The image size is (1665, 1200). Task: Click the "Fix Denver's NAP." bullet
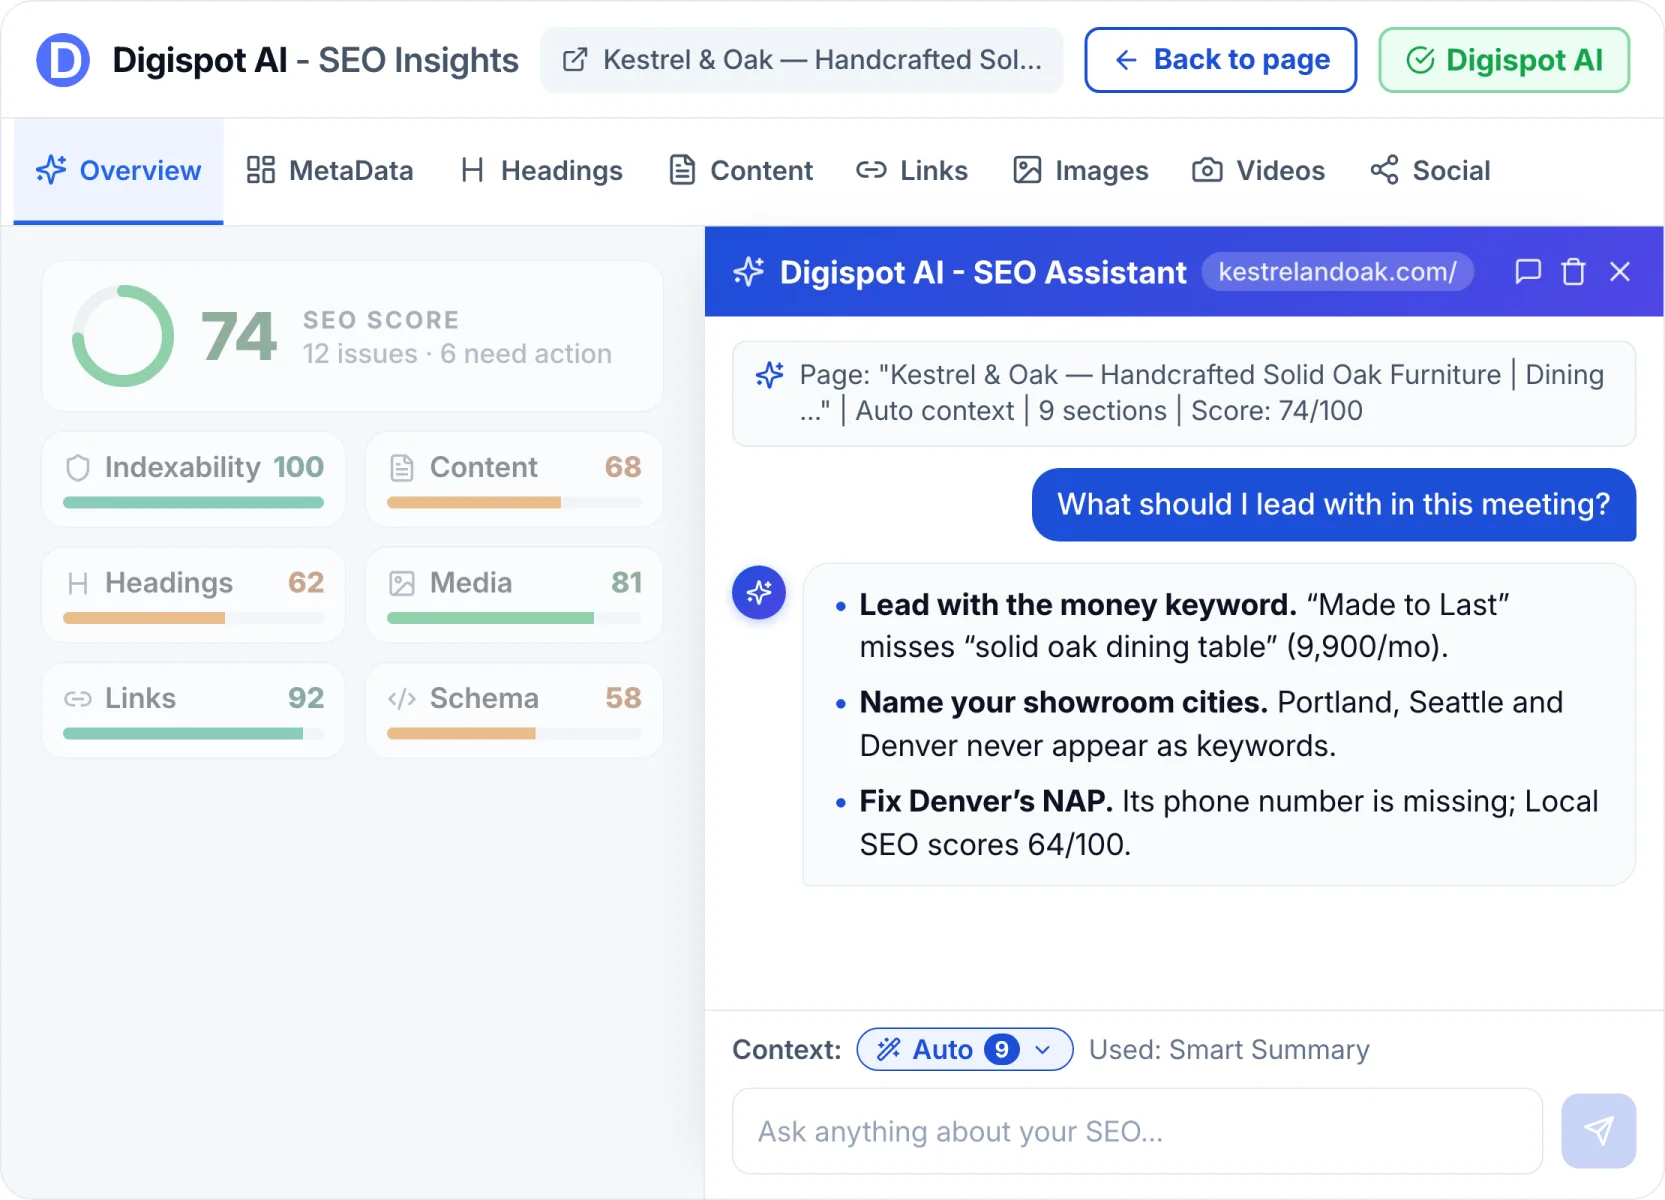pyautogui.click(x=1218, y=823)
